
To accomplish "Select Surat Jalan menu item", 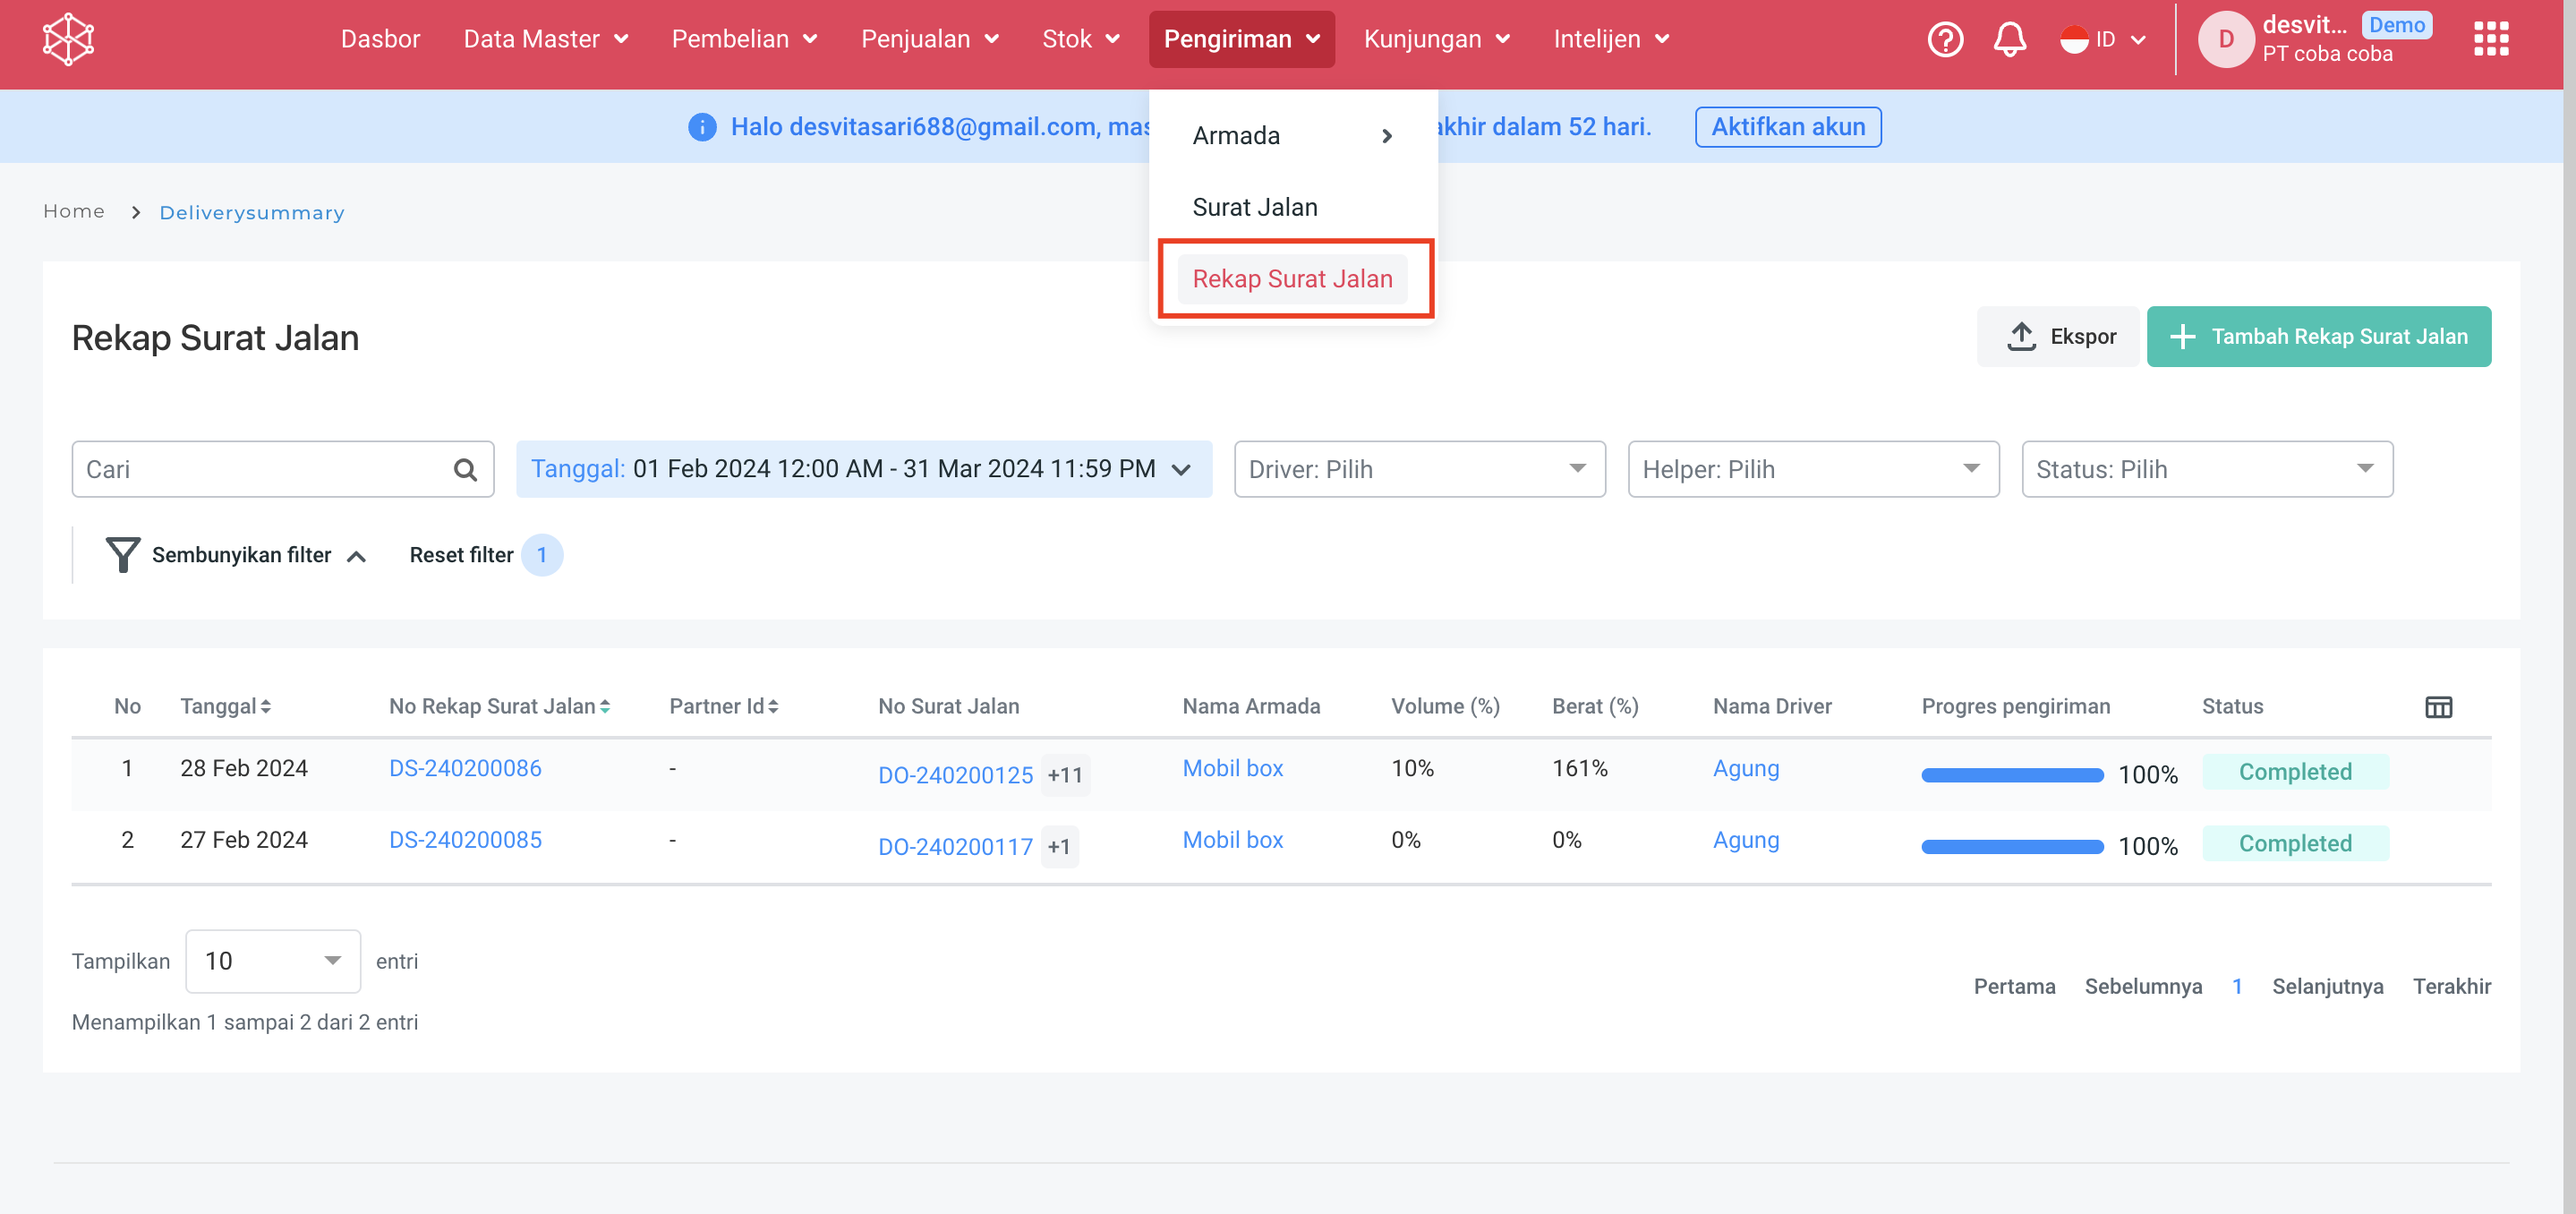I will click(1254, 207).
